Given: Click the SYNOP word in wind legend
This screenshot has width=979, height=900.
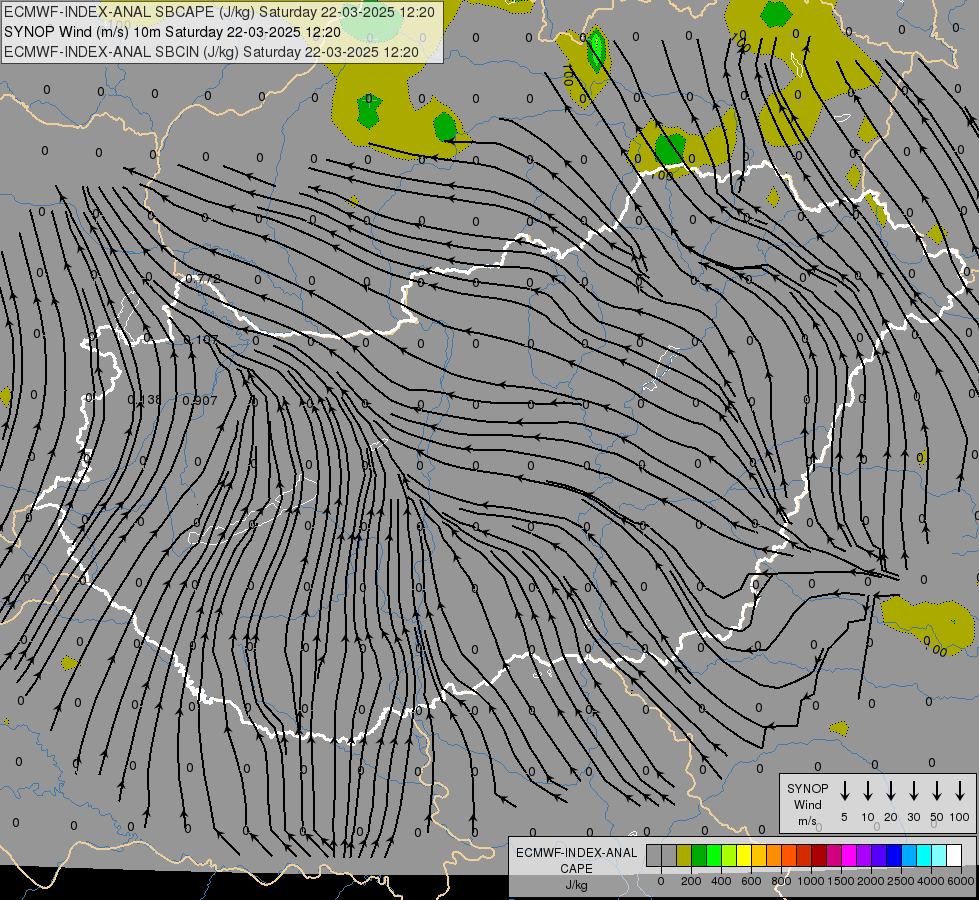Looking at the screenshot, I should (x=807, y=789).
